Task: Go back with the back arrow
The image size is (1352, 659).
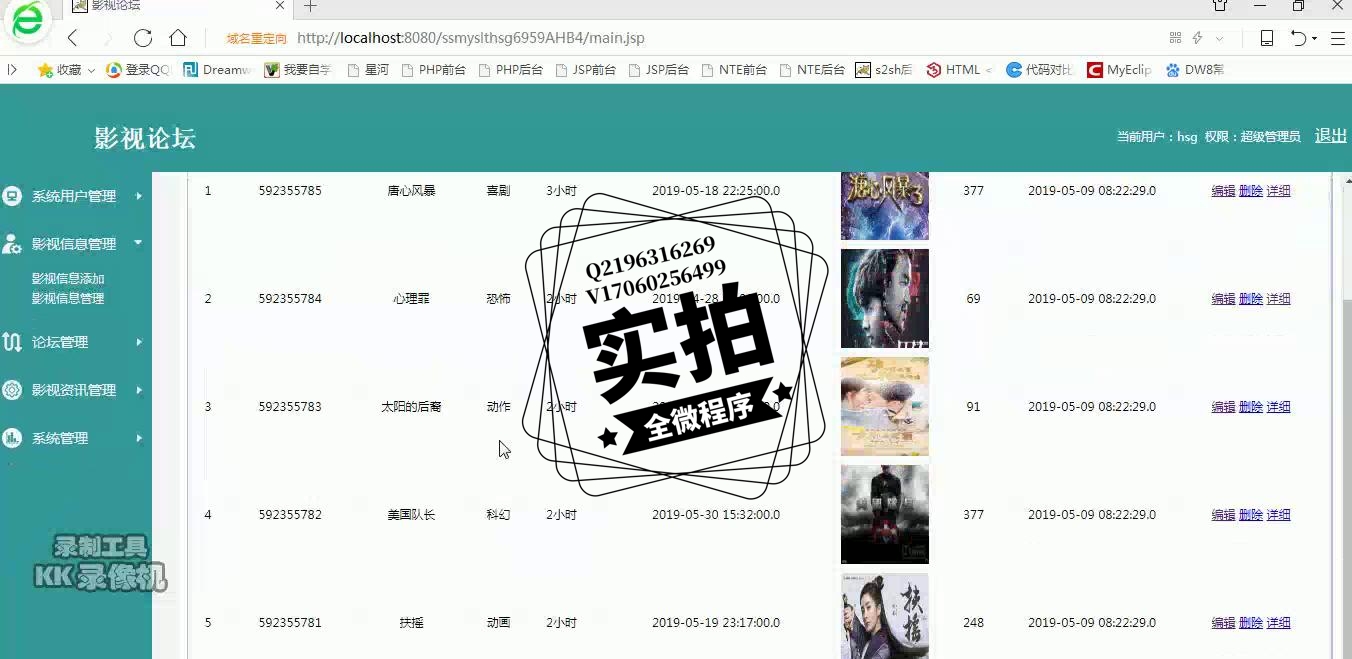Action: tap(72, 38)
